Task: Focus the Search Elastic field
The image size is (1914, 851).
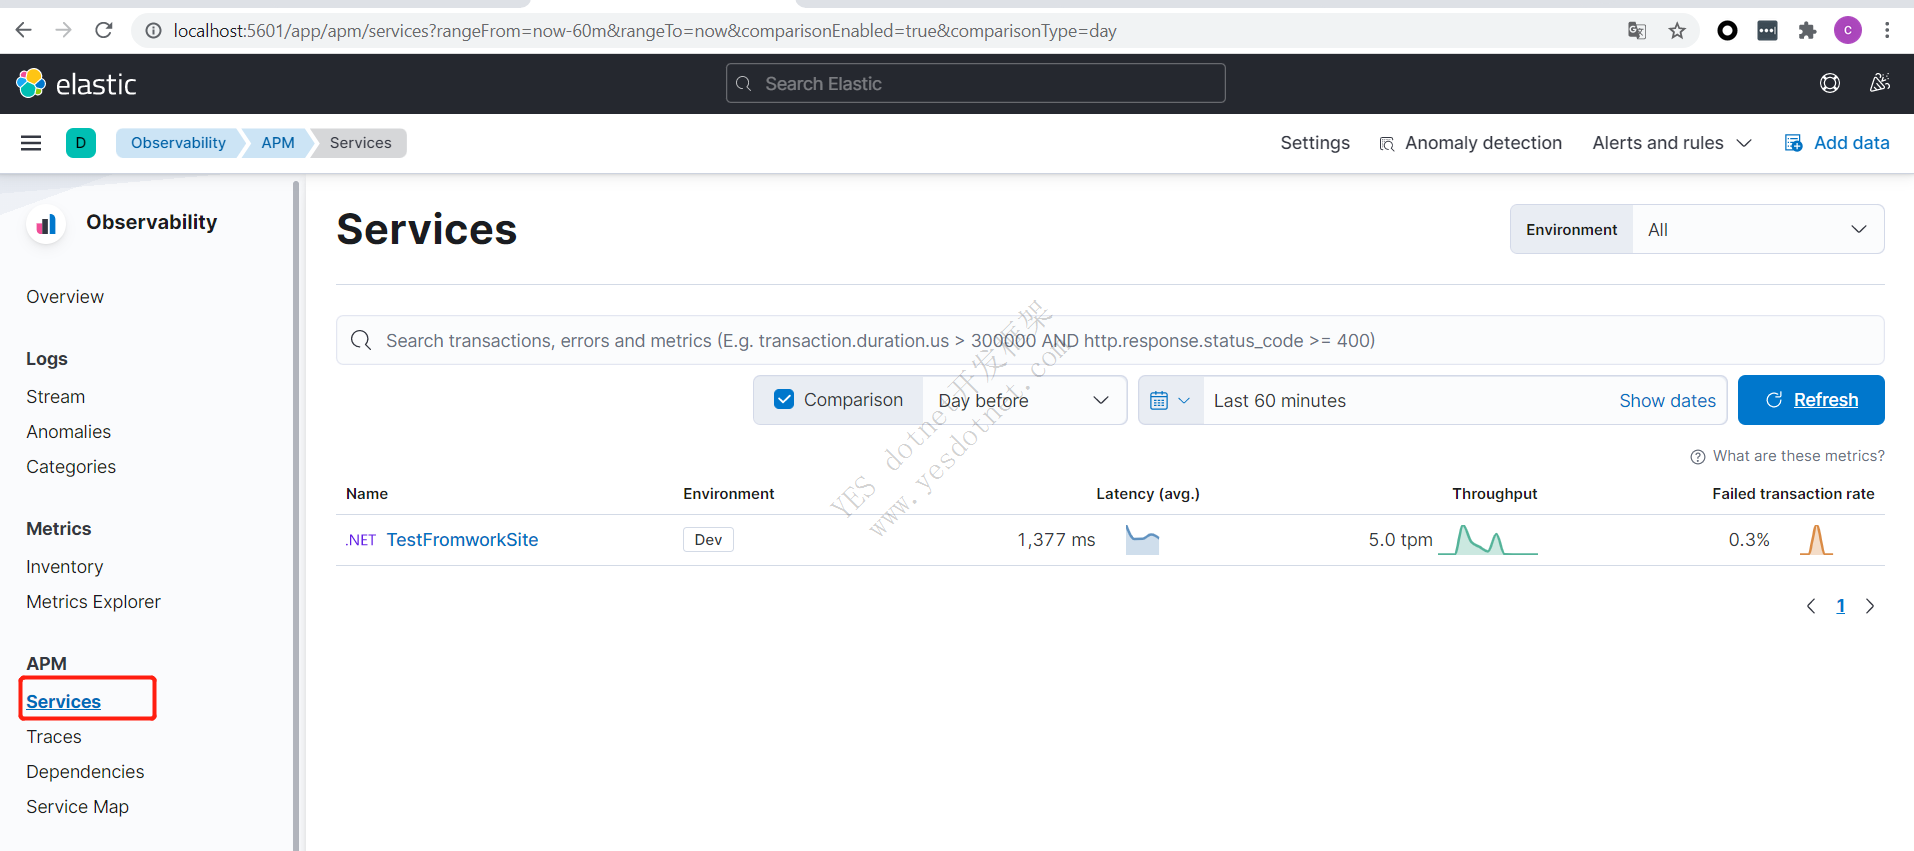Action: (976, 83)
